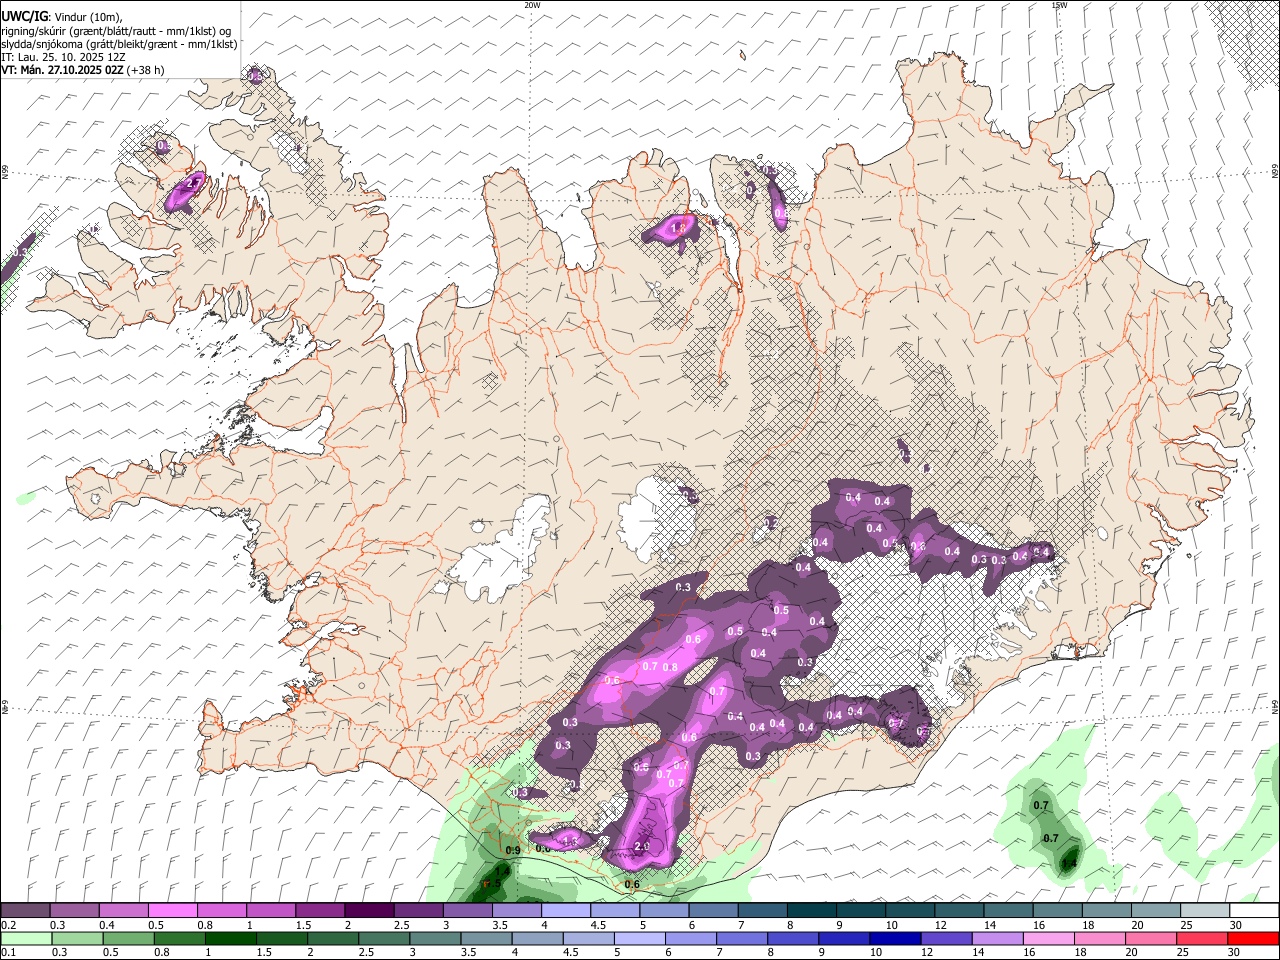This screenshot has width=1280, height=960.
Task: Click the 'rigning/skúrir' legend description line
Action: pyautogui.click(x=117, y=30)
